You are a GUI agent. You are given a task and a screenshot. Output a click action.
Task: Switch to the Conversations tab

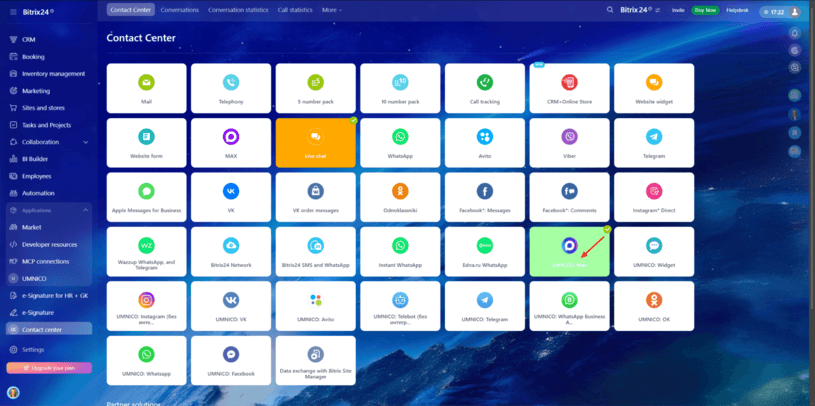(179, 10)
